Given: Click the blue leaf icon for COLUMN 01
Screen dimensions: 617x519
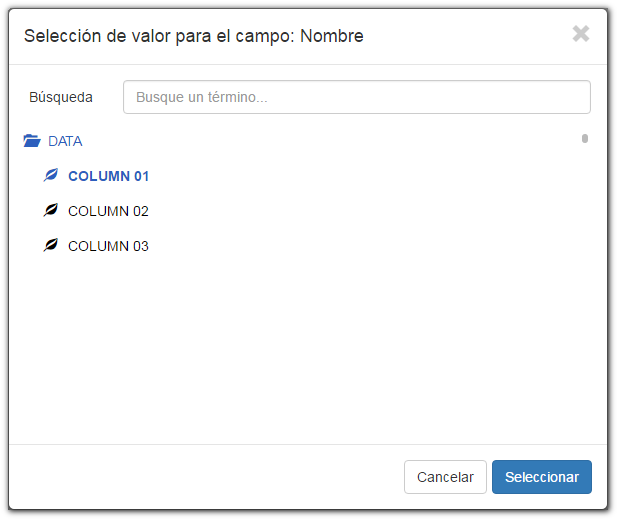Looking at the screenshot, I should click(x=51, y=175).
